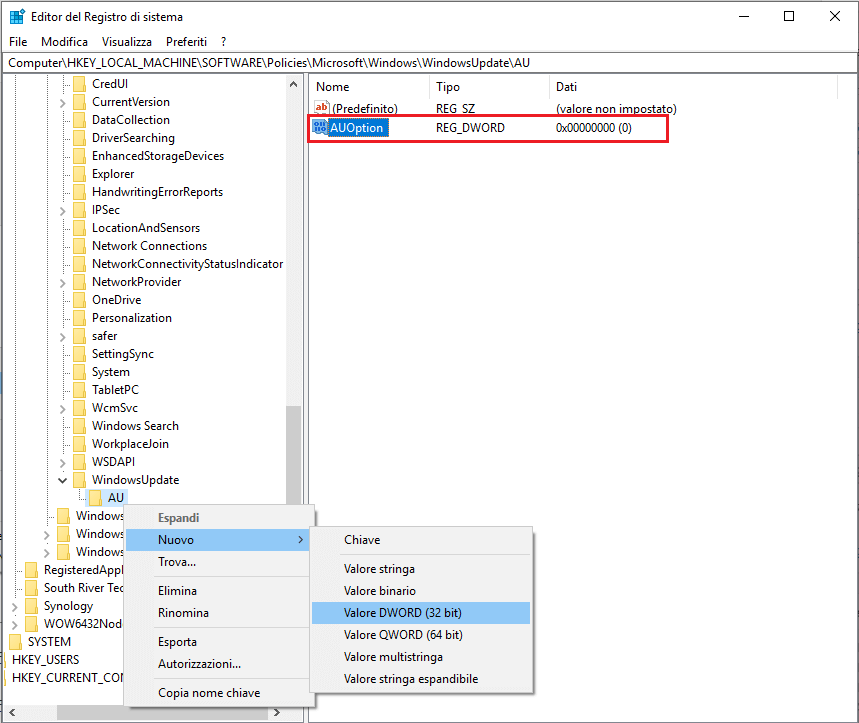This screenshot has height=723, width=859.
Task: Expand the WcmSvc key
Action: pyautogui.click(x=62, y=409)
